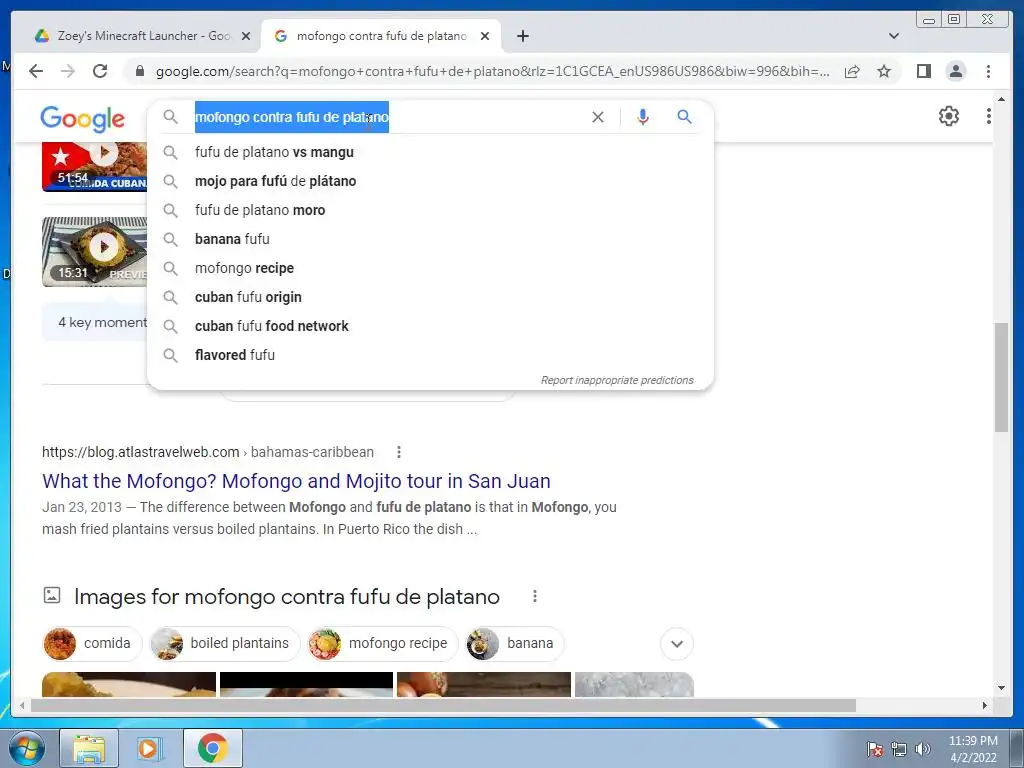Choose suggestion cuban fufu origin
The height and width of the screenshot is (768, 1024).
point(430,297)
